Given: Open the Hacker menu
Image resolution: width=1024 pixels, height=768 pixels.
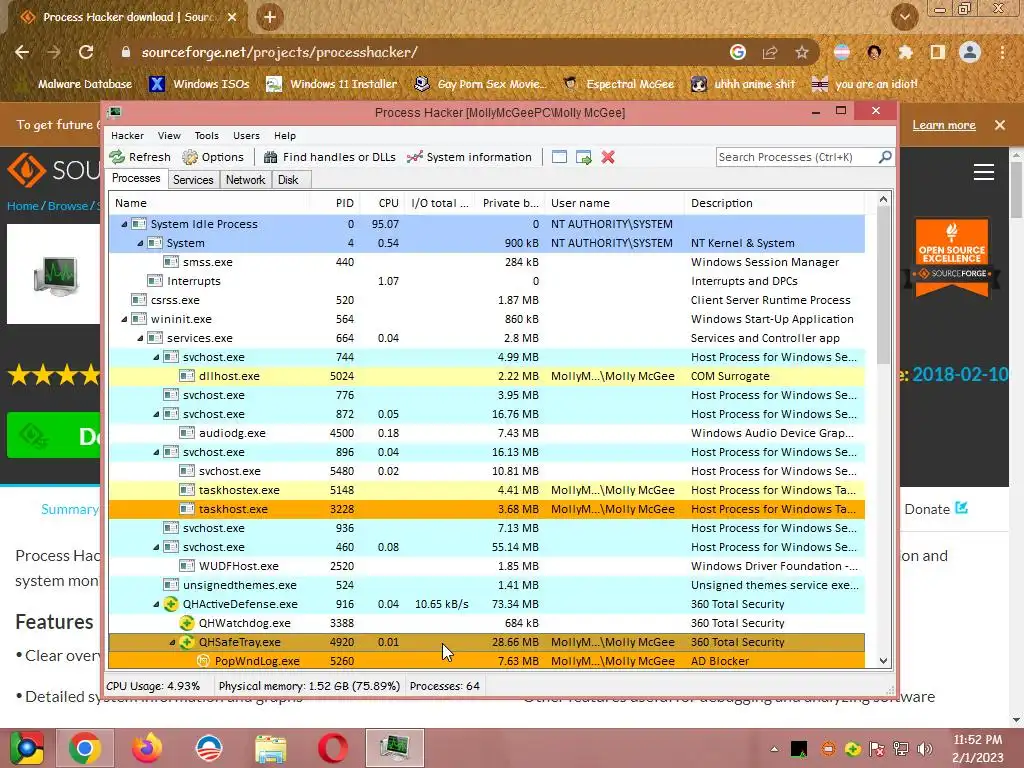Looking at the screenshot, I should (x=127, y=135).
